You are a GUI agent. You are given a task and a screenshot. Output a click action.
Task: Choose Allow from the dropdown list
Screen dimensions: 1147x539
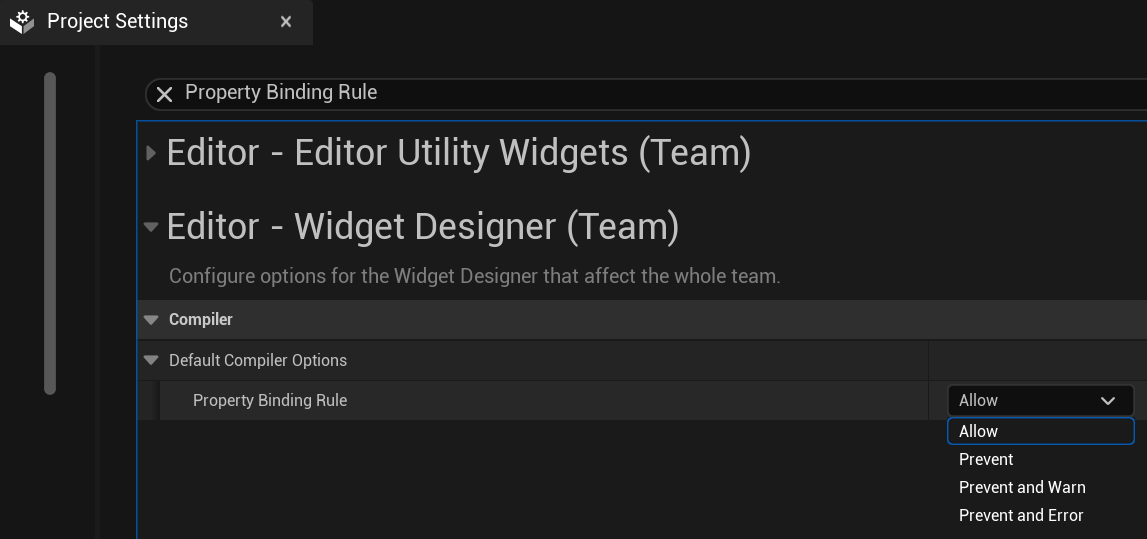979,431
